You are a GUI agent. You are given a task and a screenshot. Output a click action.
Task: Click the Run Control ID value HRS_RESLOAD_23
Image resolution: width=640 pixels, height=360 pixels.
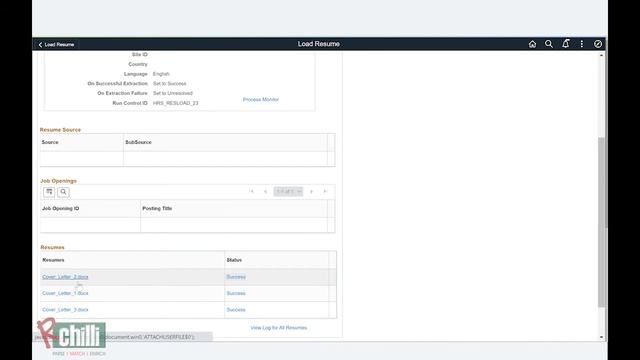[x=176, y=103]
